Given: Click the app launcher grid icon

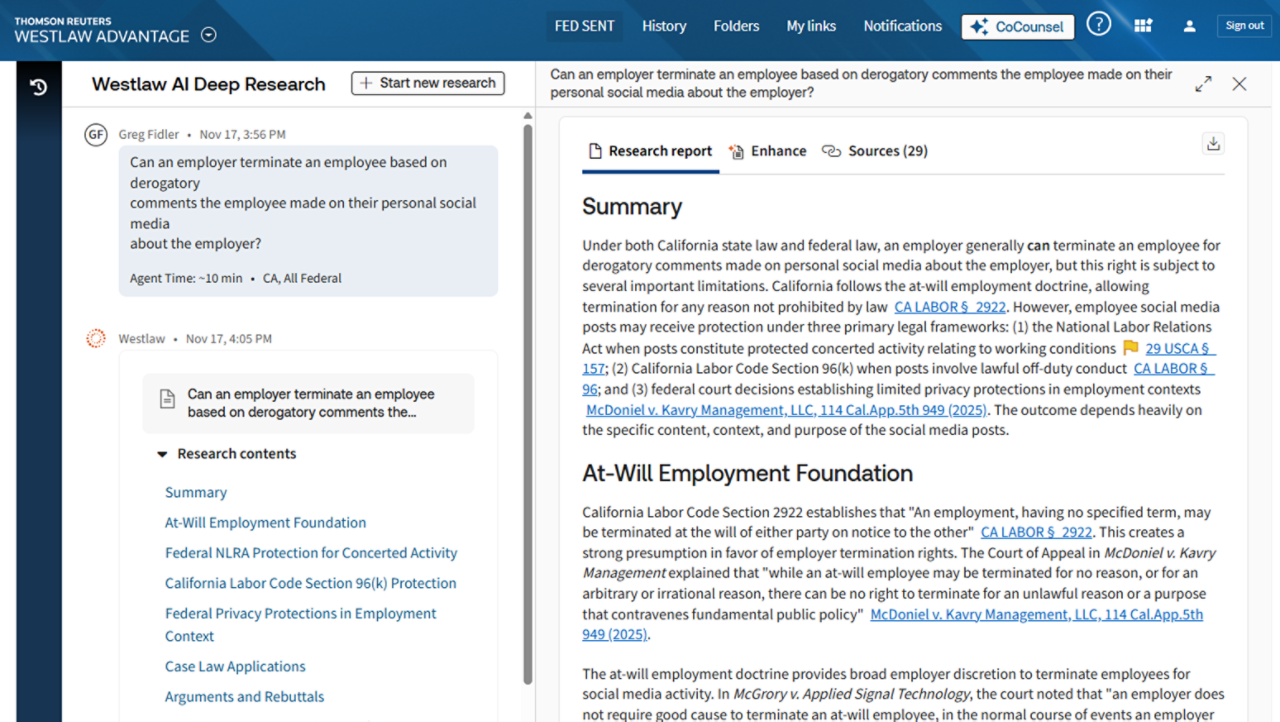Looking at the screenshot, I should 1143,24.
